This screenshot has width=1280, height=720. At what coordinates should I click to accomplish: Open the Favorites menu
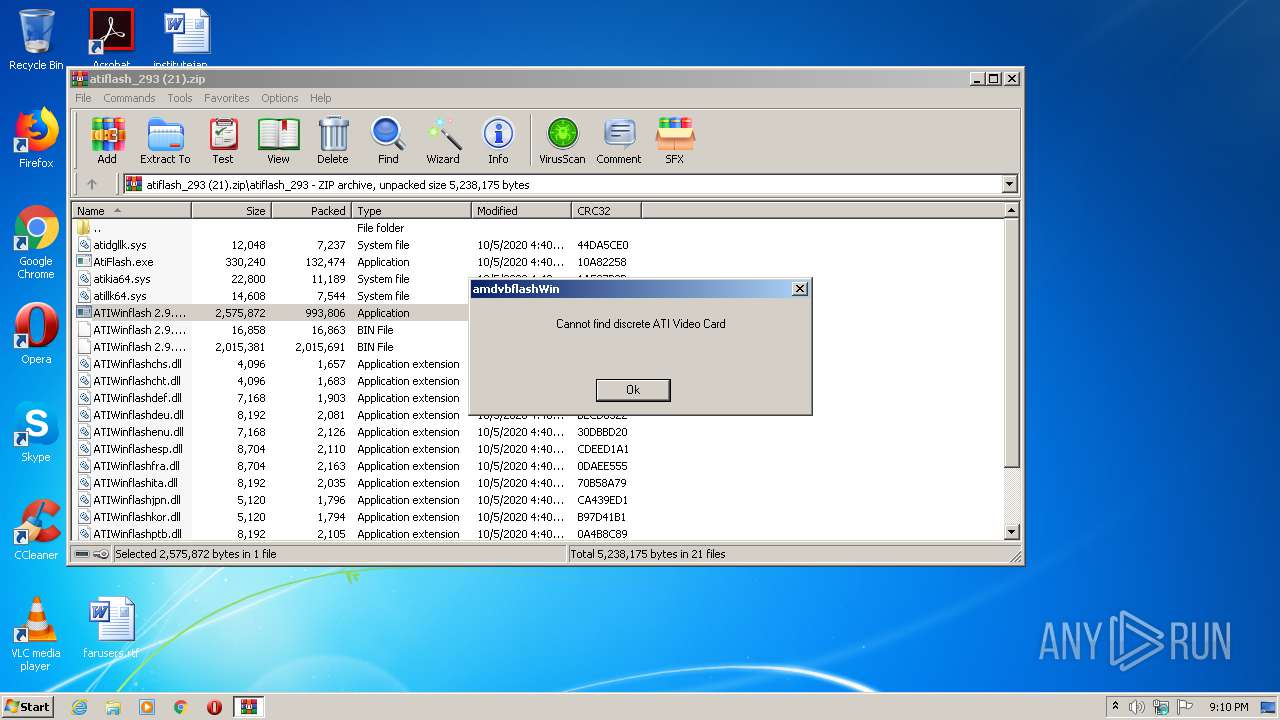(227, 98)
